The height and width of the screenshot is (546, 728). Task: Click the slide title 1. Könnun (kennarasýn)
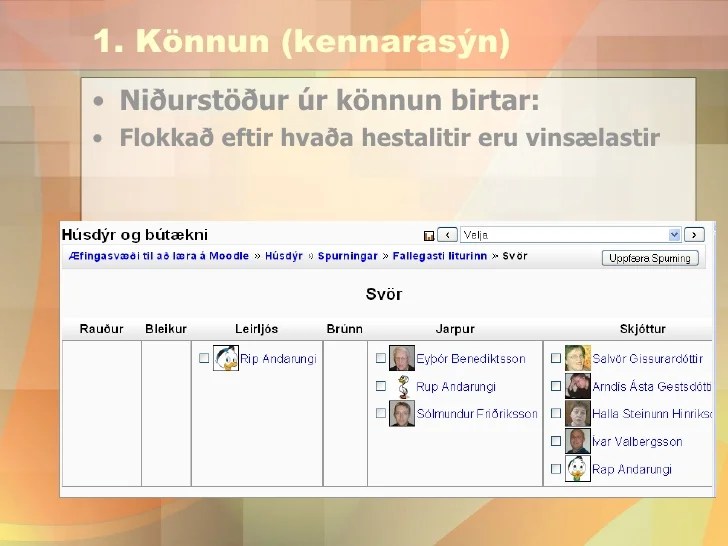[x=302, y=41]
